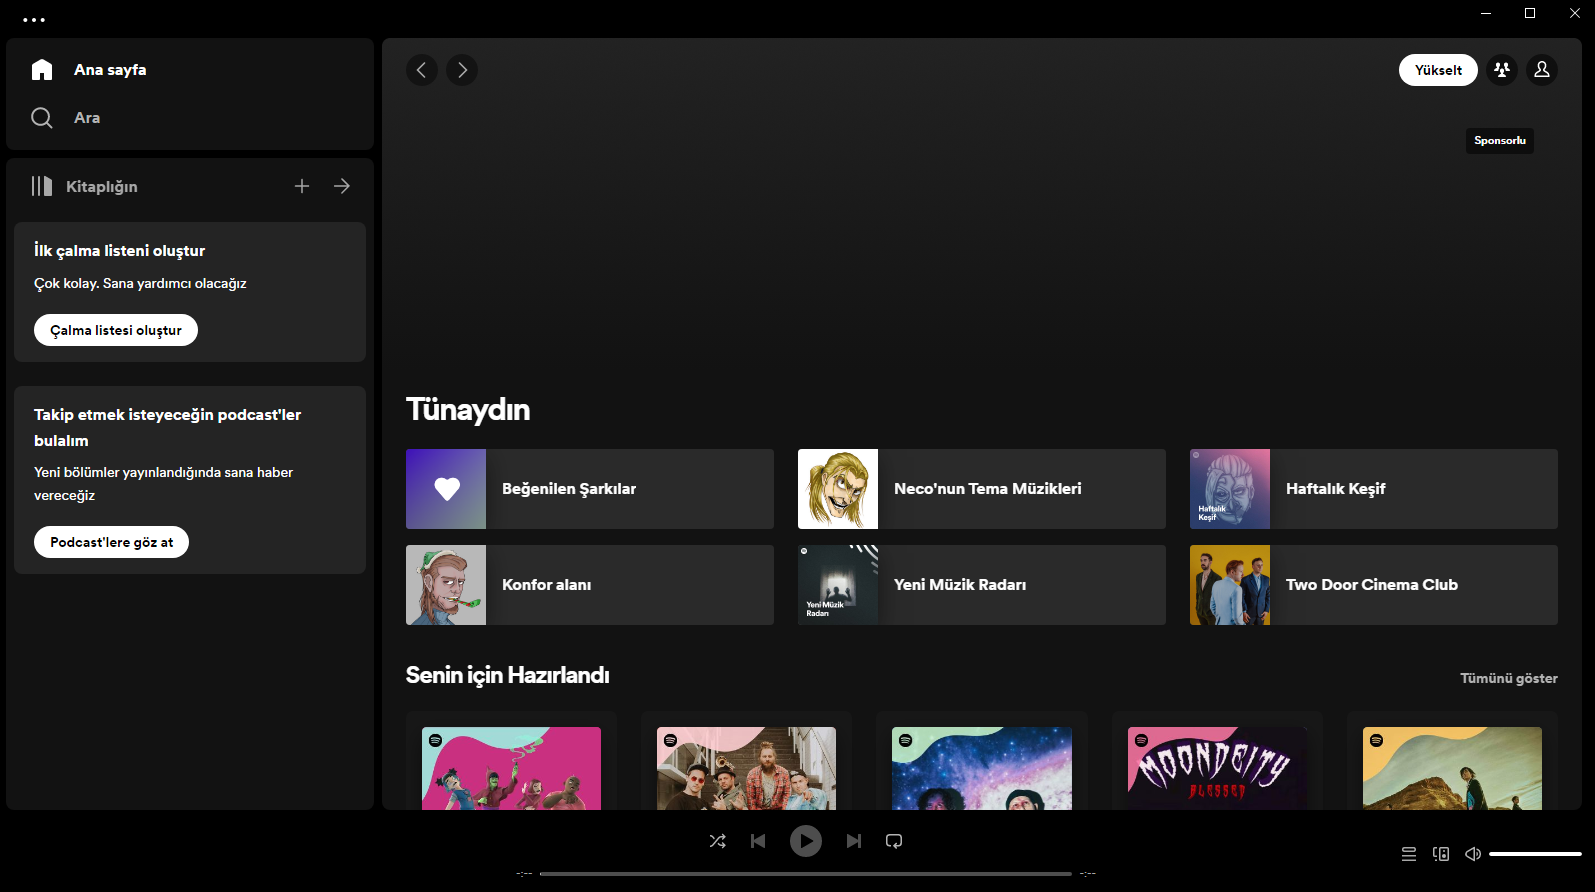The image size is (1595, 892).
Task: Open the Kitaplığın library label
Action: click(102, 187)
